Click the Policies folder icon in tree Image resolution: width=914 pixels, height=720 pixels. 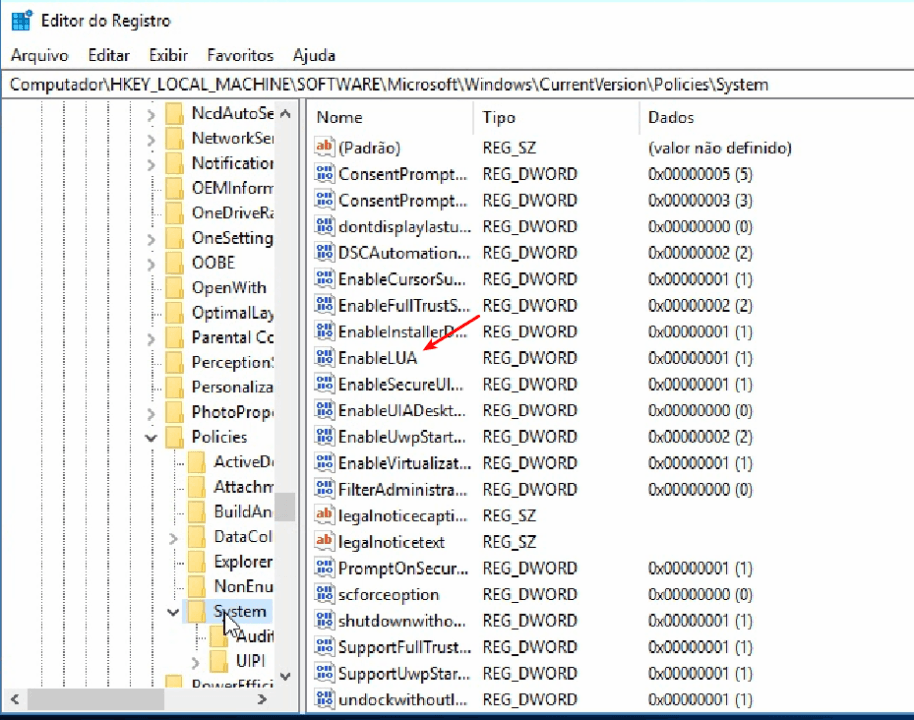pyautogui.click(x=174, y=437)
